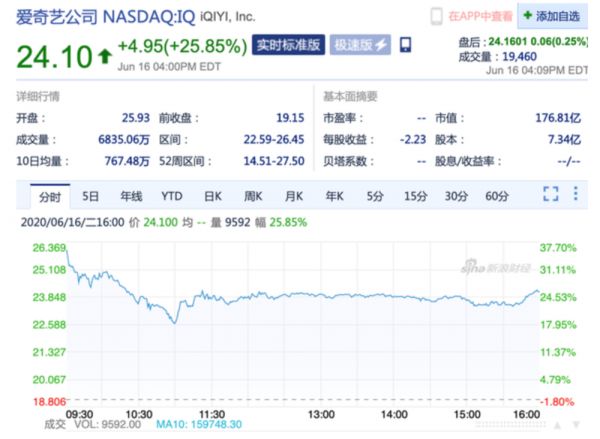Image resolution: width=600 pixels, height=439 pixels.
Task: Open the chart more-options dots
Action: coord(578,193)
